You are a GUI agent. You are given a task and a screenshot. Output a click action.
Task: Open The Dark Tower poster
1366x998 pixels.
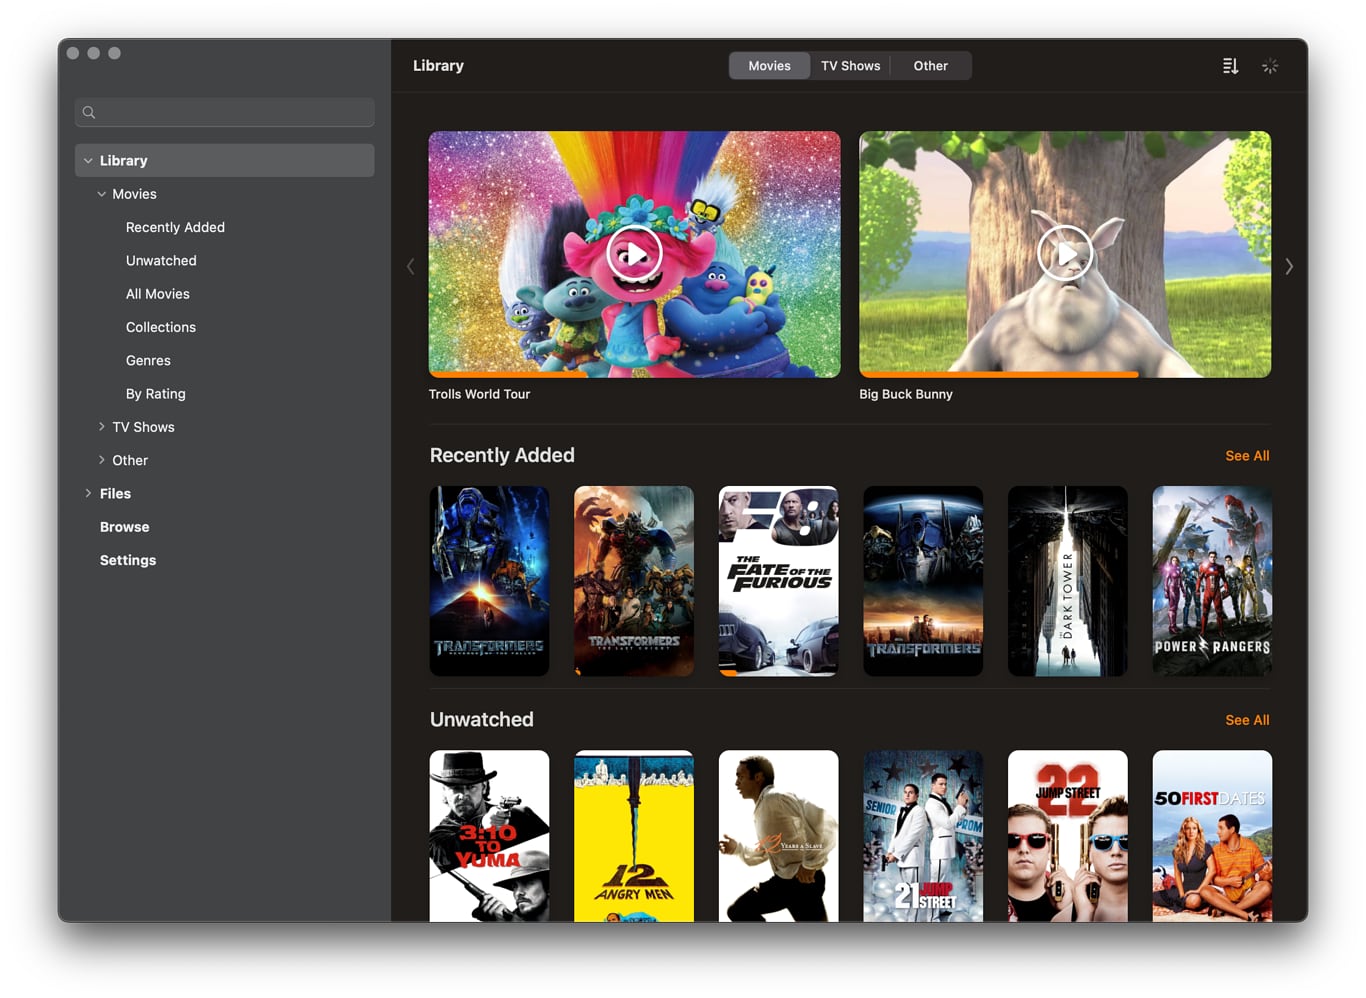tap(1067, 581)
